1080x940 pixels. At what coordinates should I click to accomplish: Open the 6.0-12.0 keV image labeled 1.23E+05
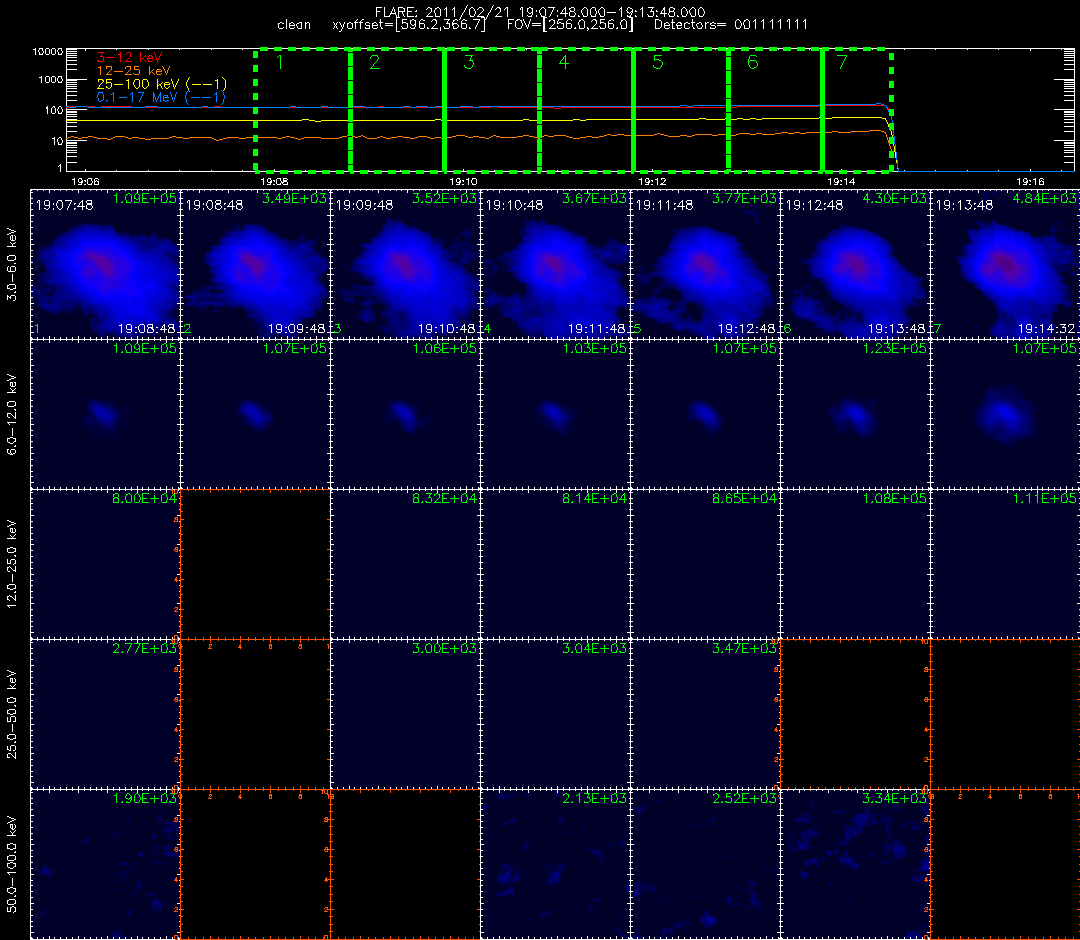pyautogui.click(x=856, y=415)
